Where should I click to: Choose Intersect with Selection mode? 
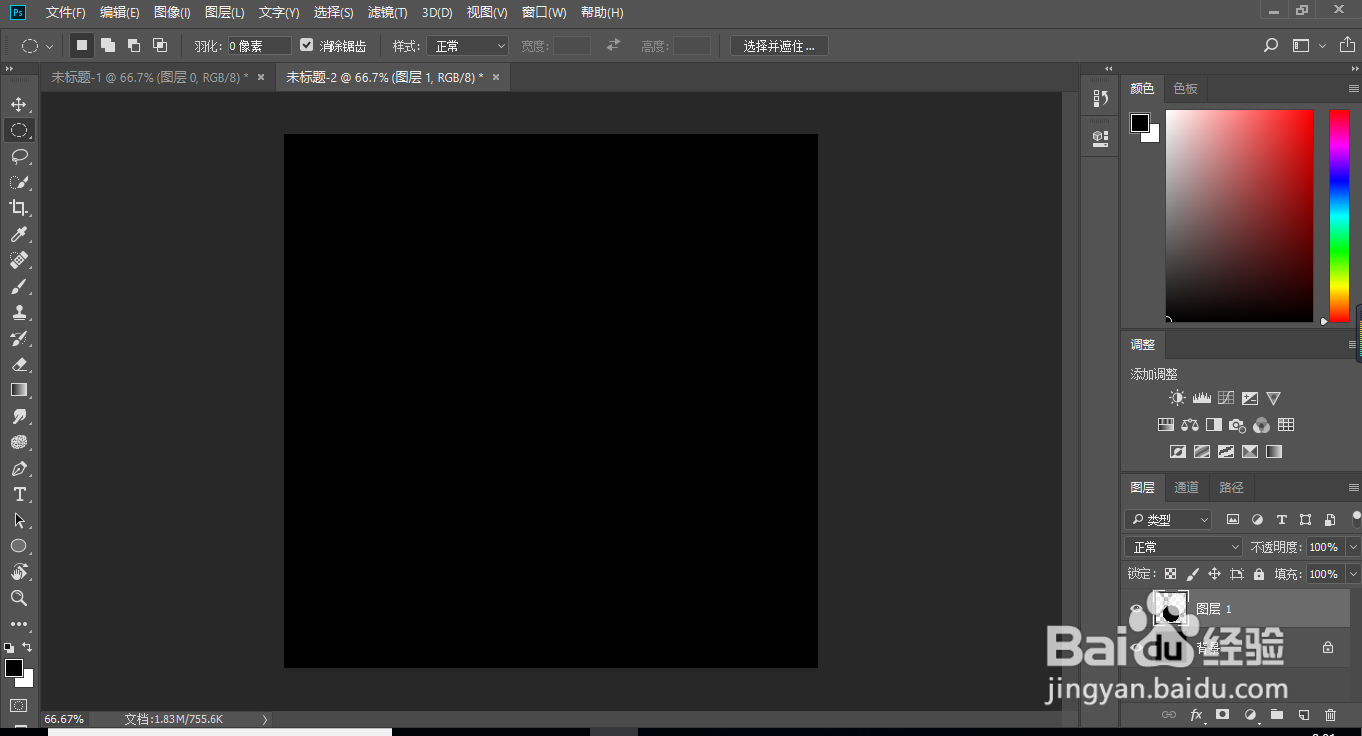[160, 45]
